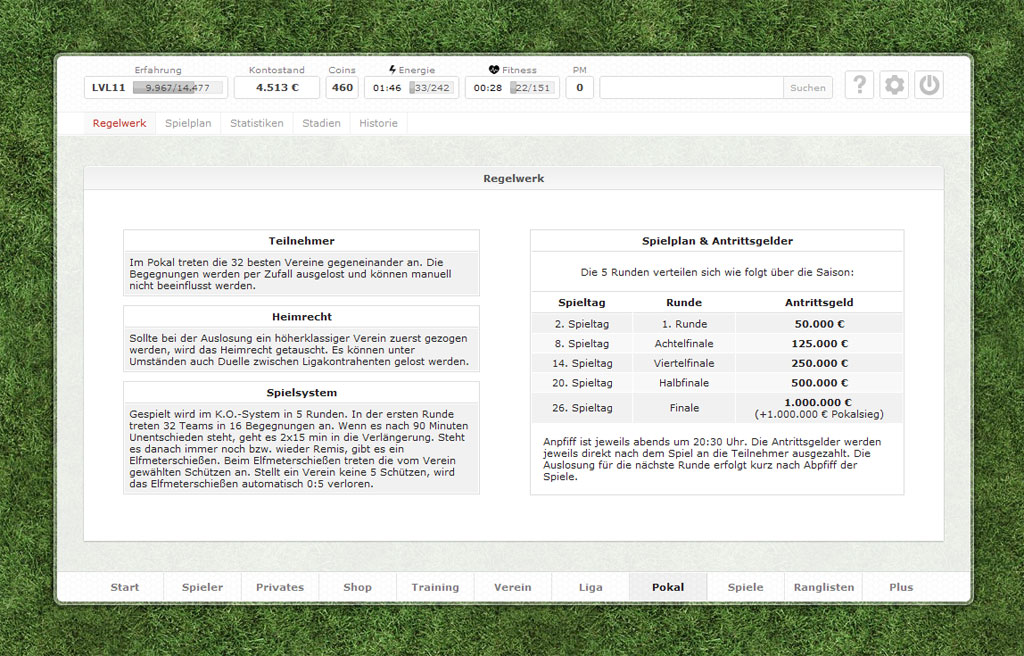The image size is (1024, 656).
Task: Open the Spieler section
Action: tap(202, 587)
